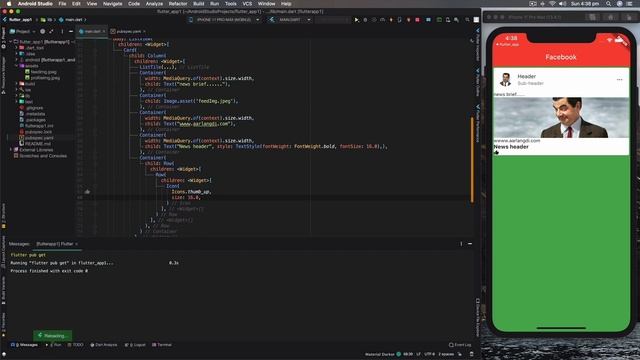Hide the Project panel with minus icon

[x=71, y=31]
